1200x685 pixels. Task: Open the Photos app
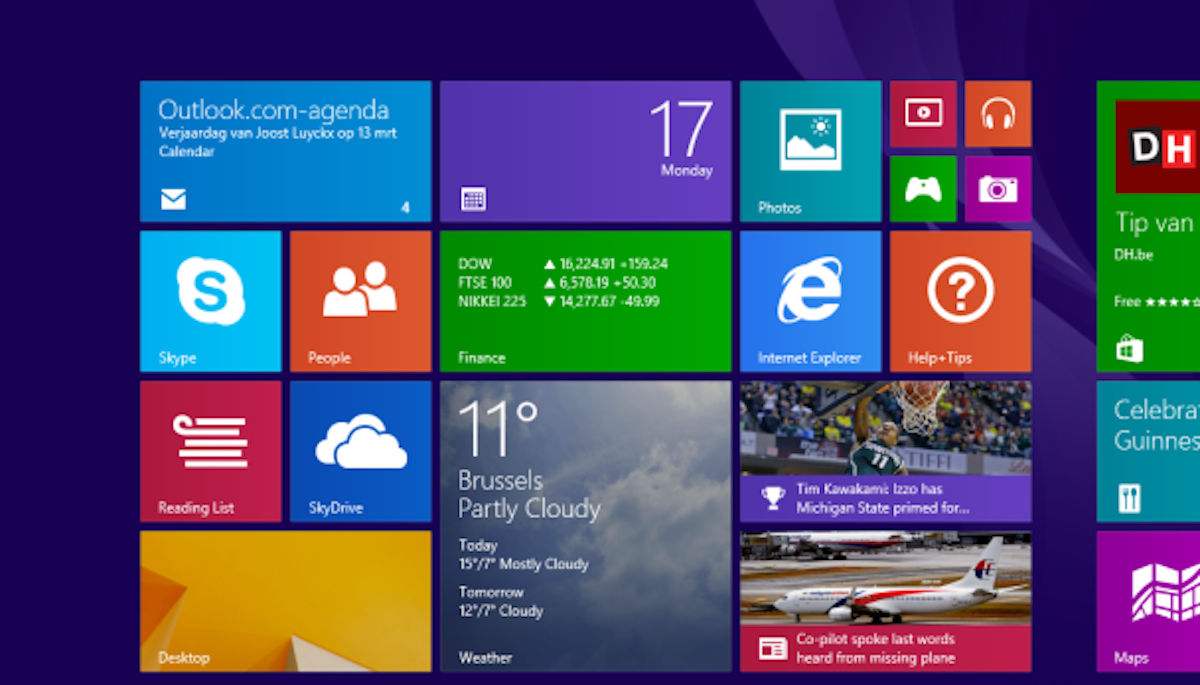810,151
